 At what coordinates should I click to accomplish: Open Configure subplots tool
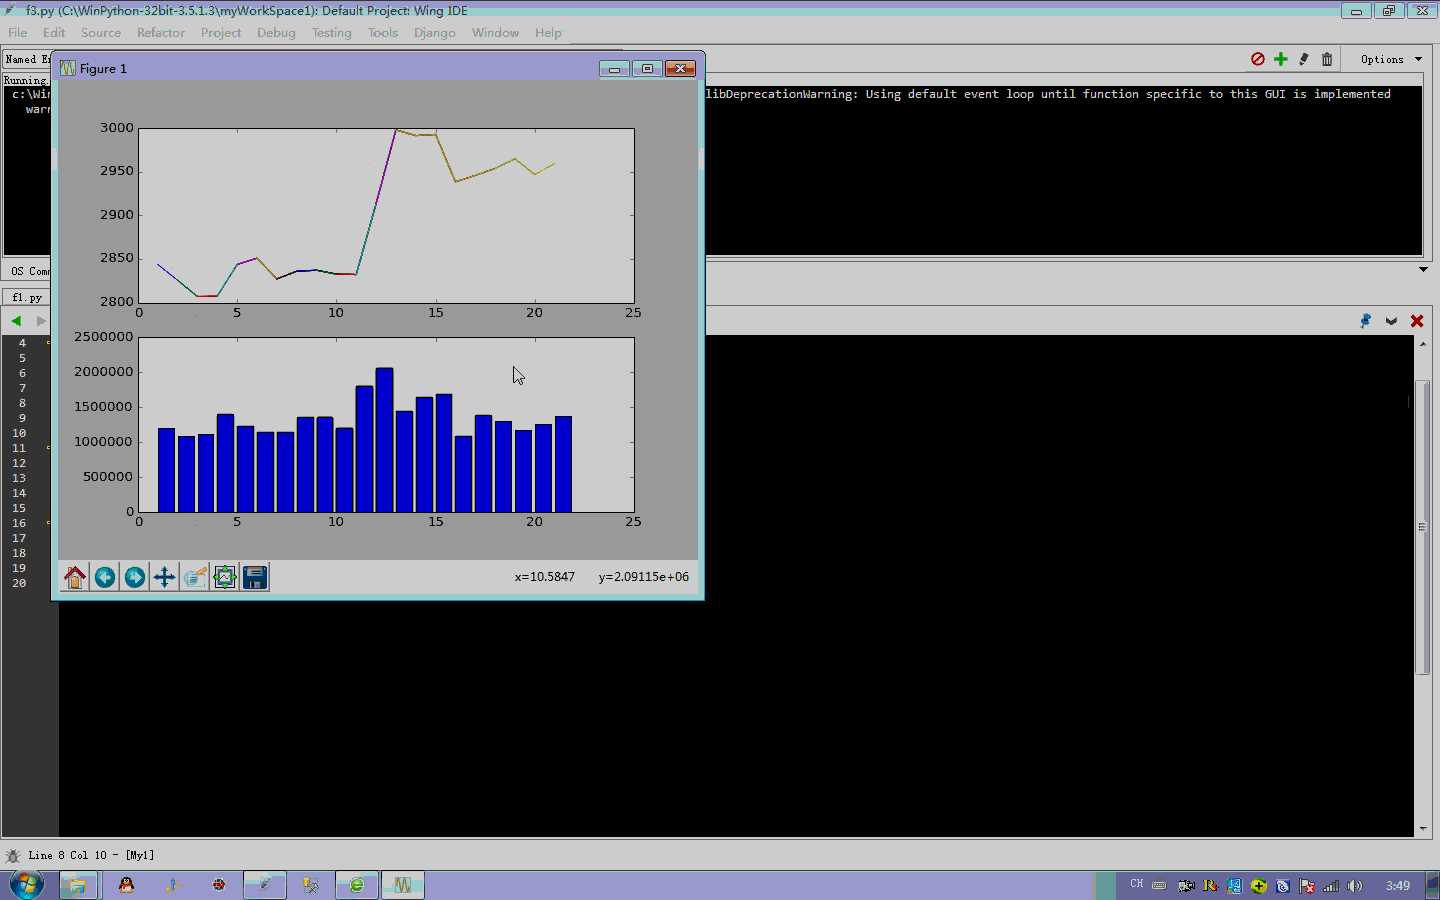[225, 577]
